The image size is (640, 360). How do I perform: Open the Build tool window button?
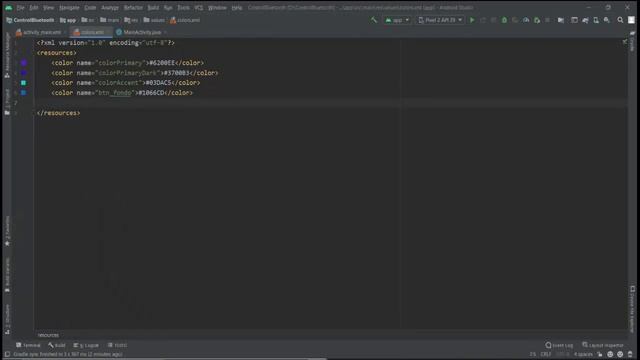57,345
